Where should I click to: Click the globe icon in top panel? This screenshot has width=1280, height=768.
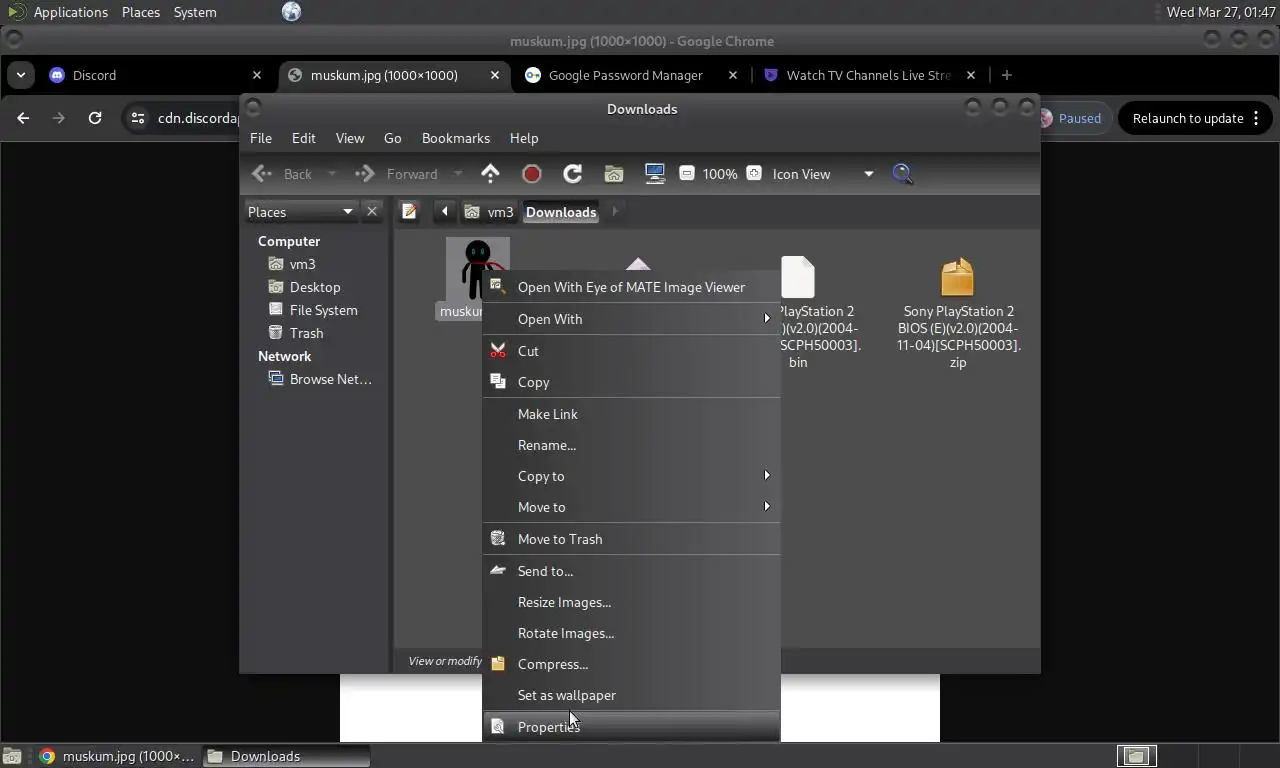tap(291, 12)
